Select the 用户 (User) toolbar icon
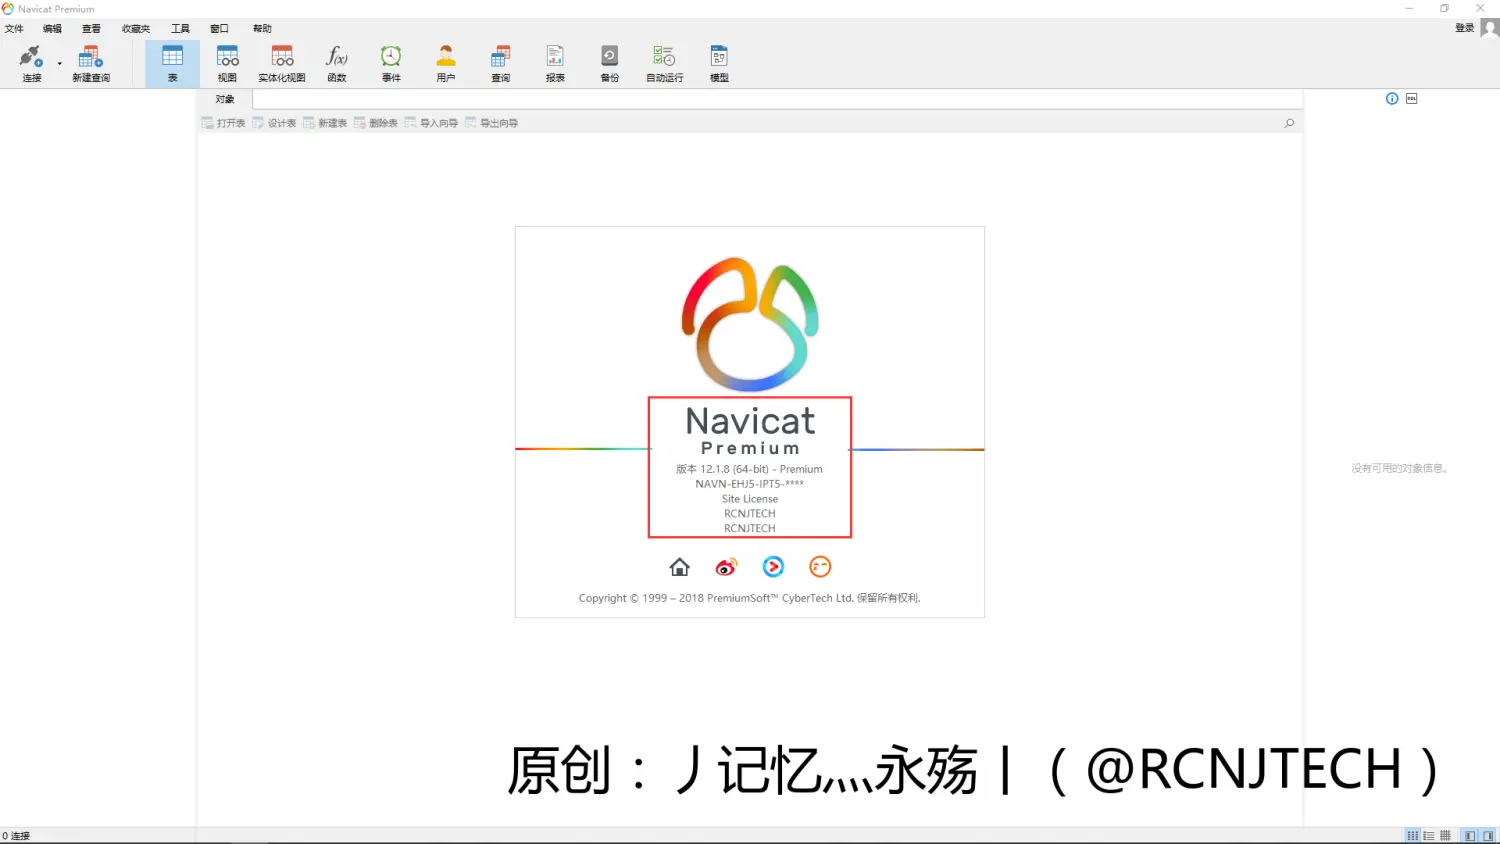1500x844 pixels. coord(446,63)
